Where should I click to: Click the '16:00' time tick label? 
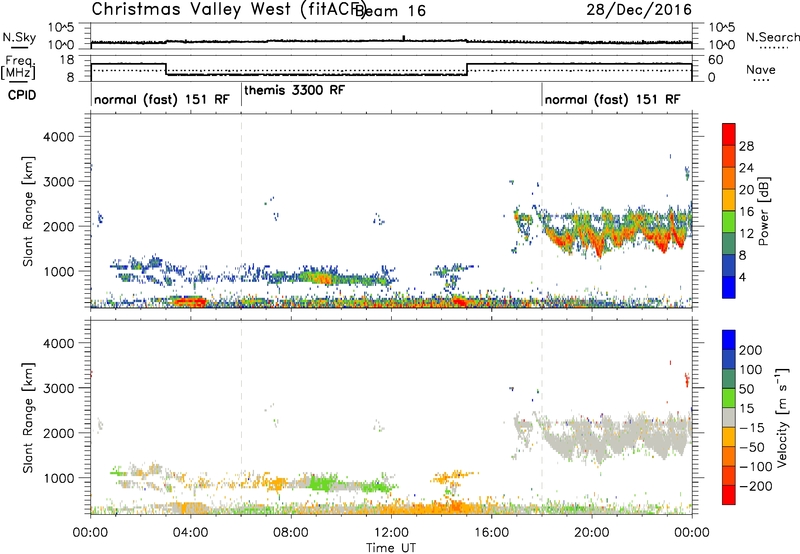tap(491, 533)
